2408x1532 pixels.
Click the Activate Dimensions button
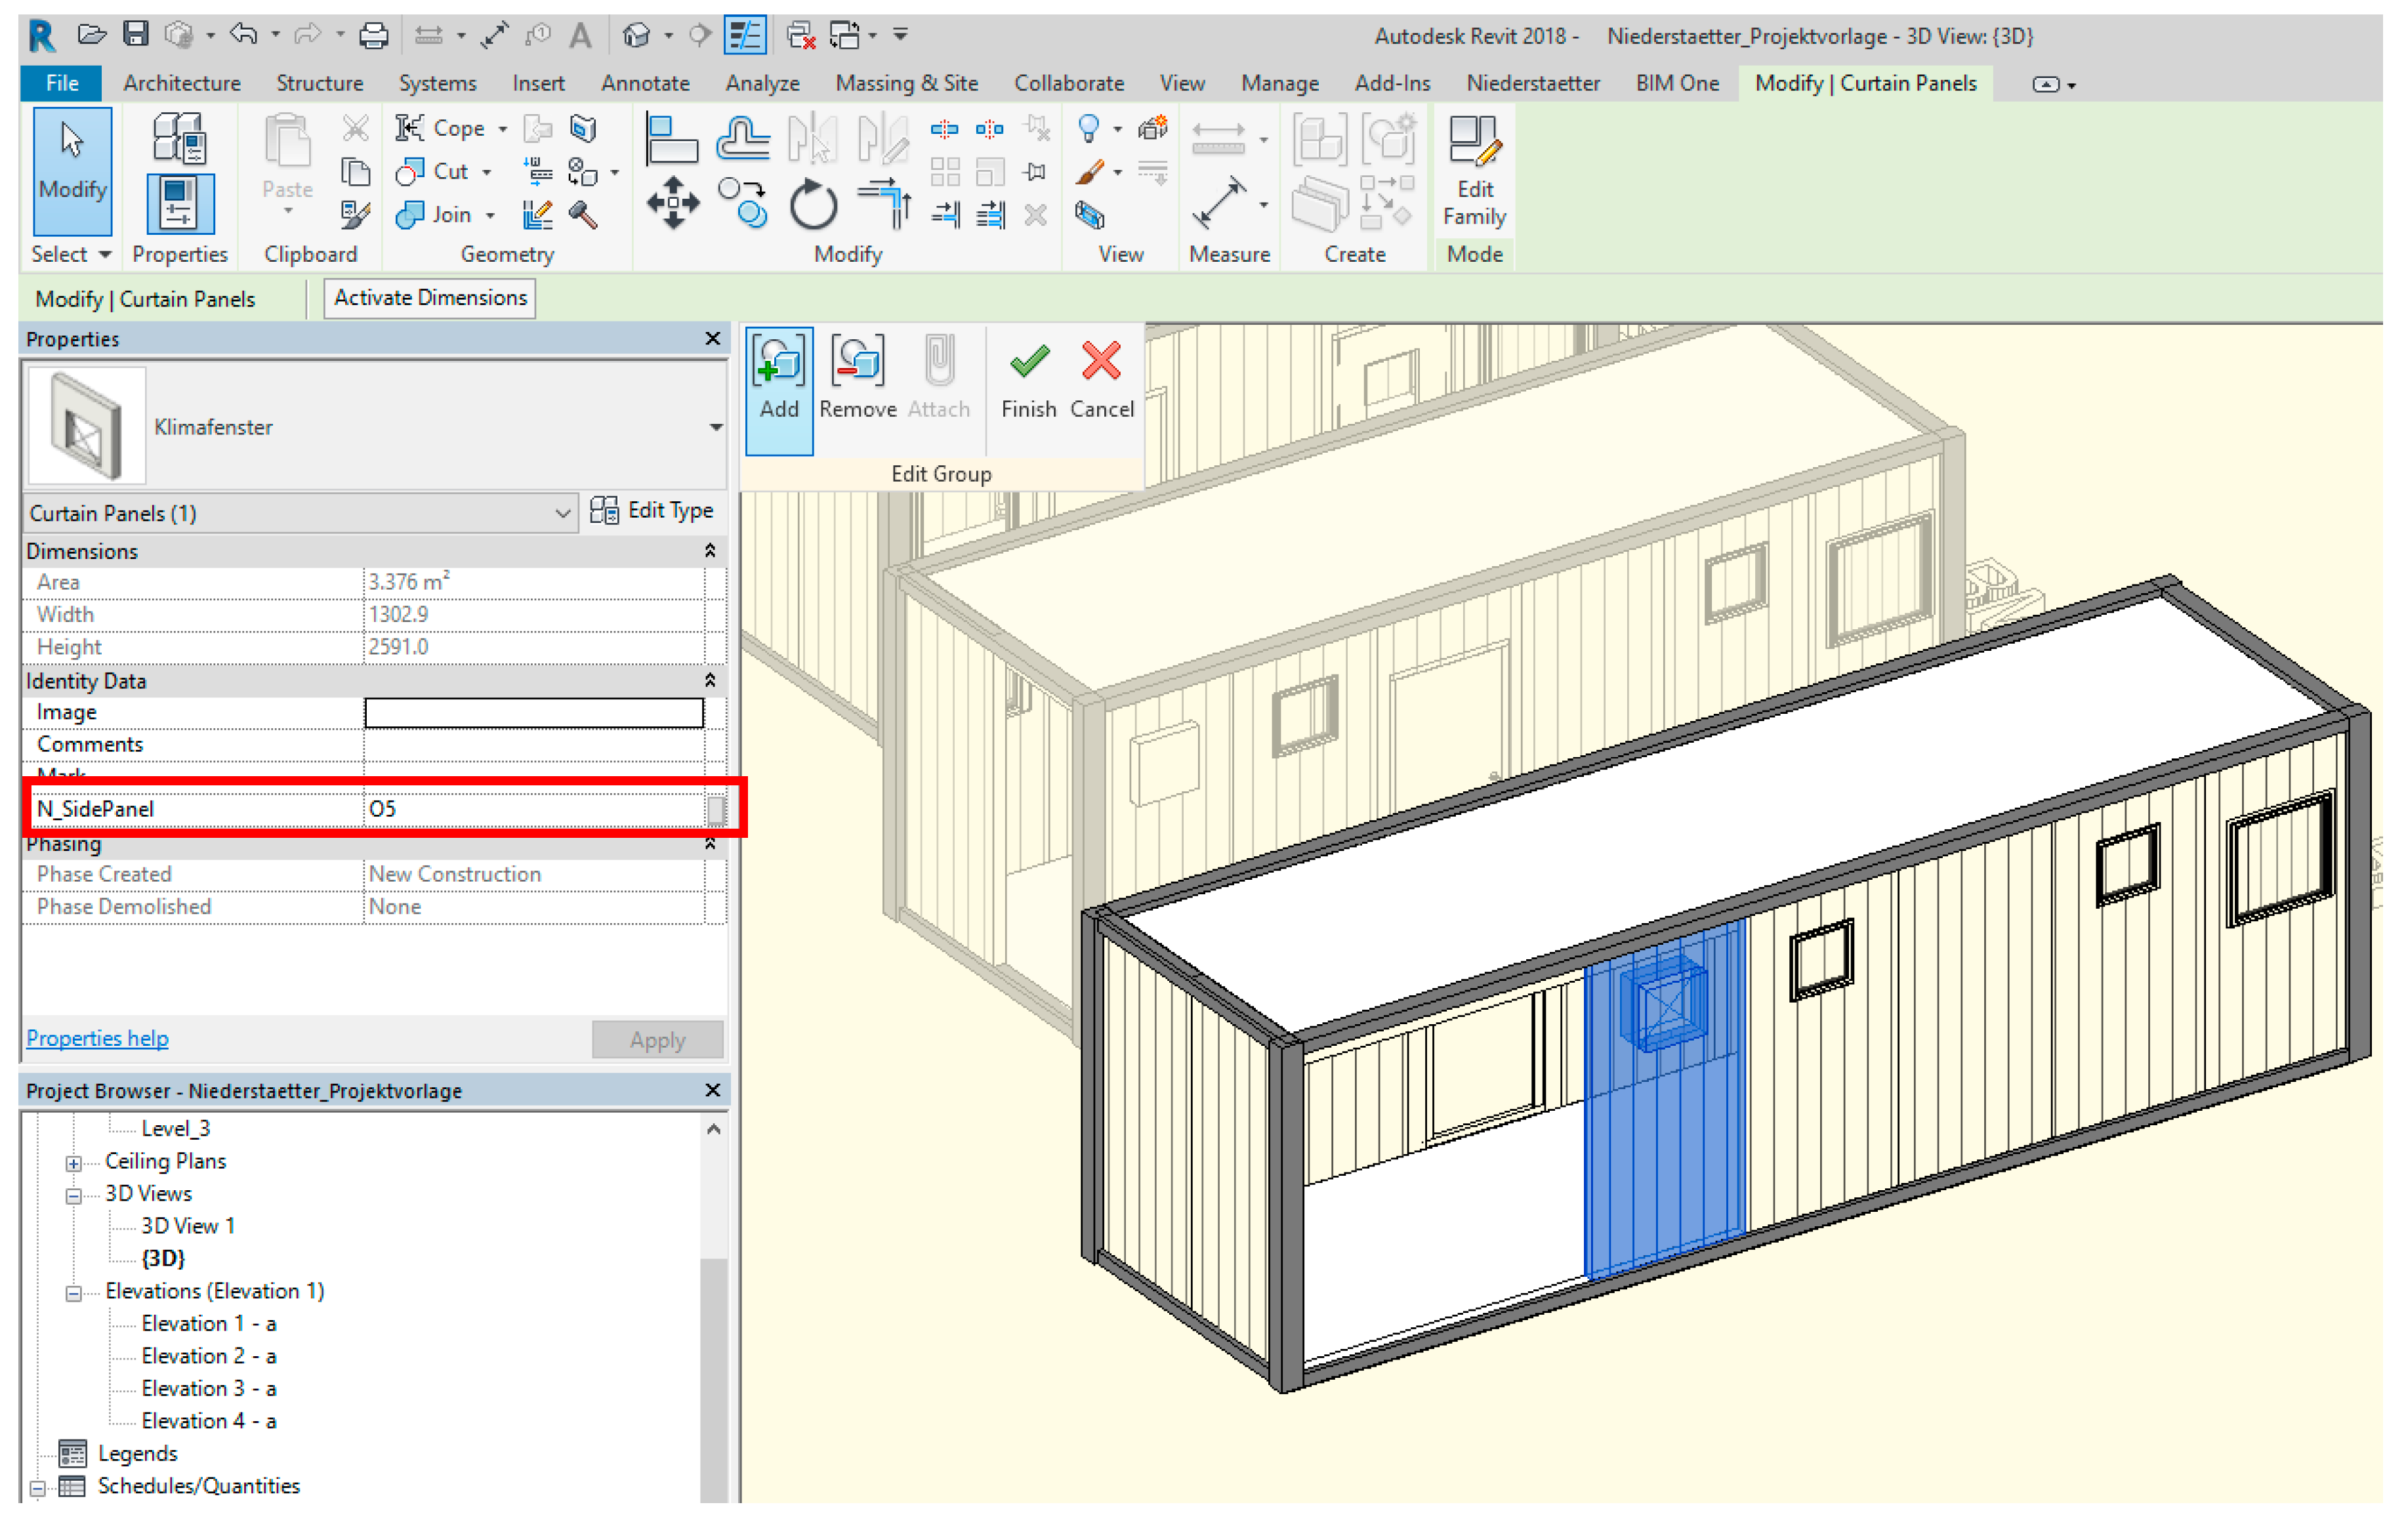coord(430,298)
